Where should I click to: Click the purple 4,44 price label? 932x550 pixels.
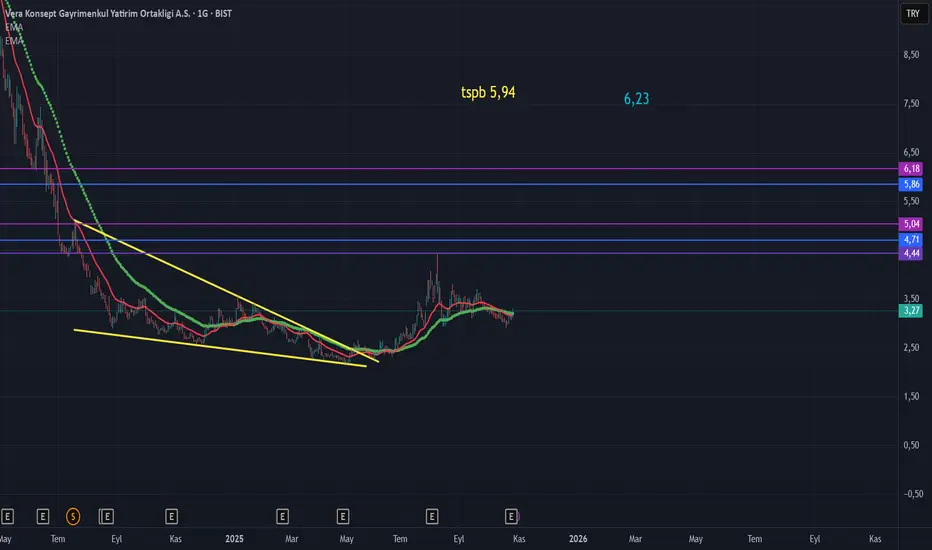tap(911, 254)
